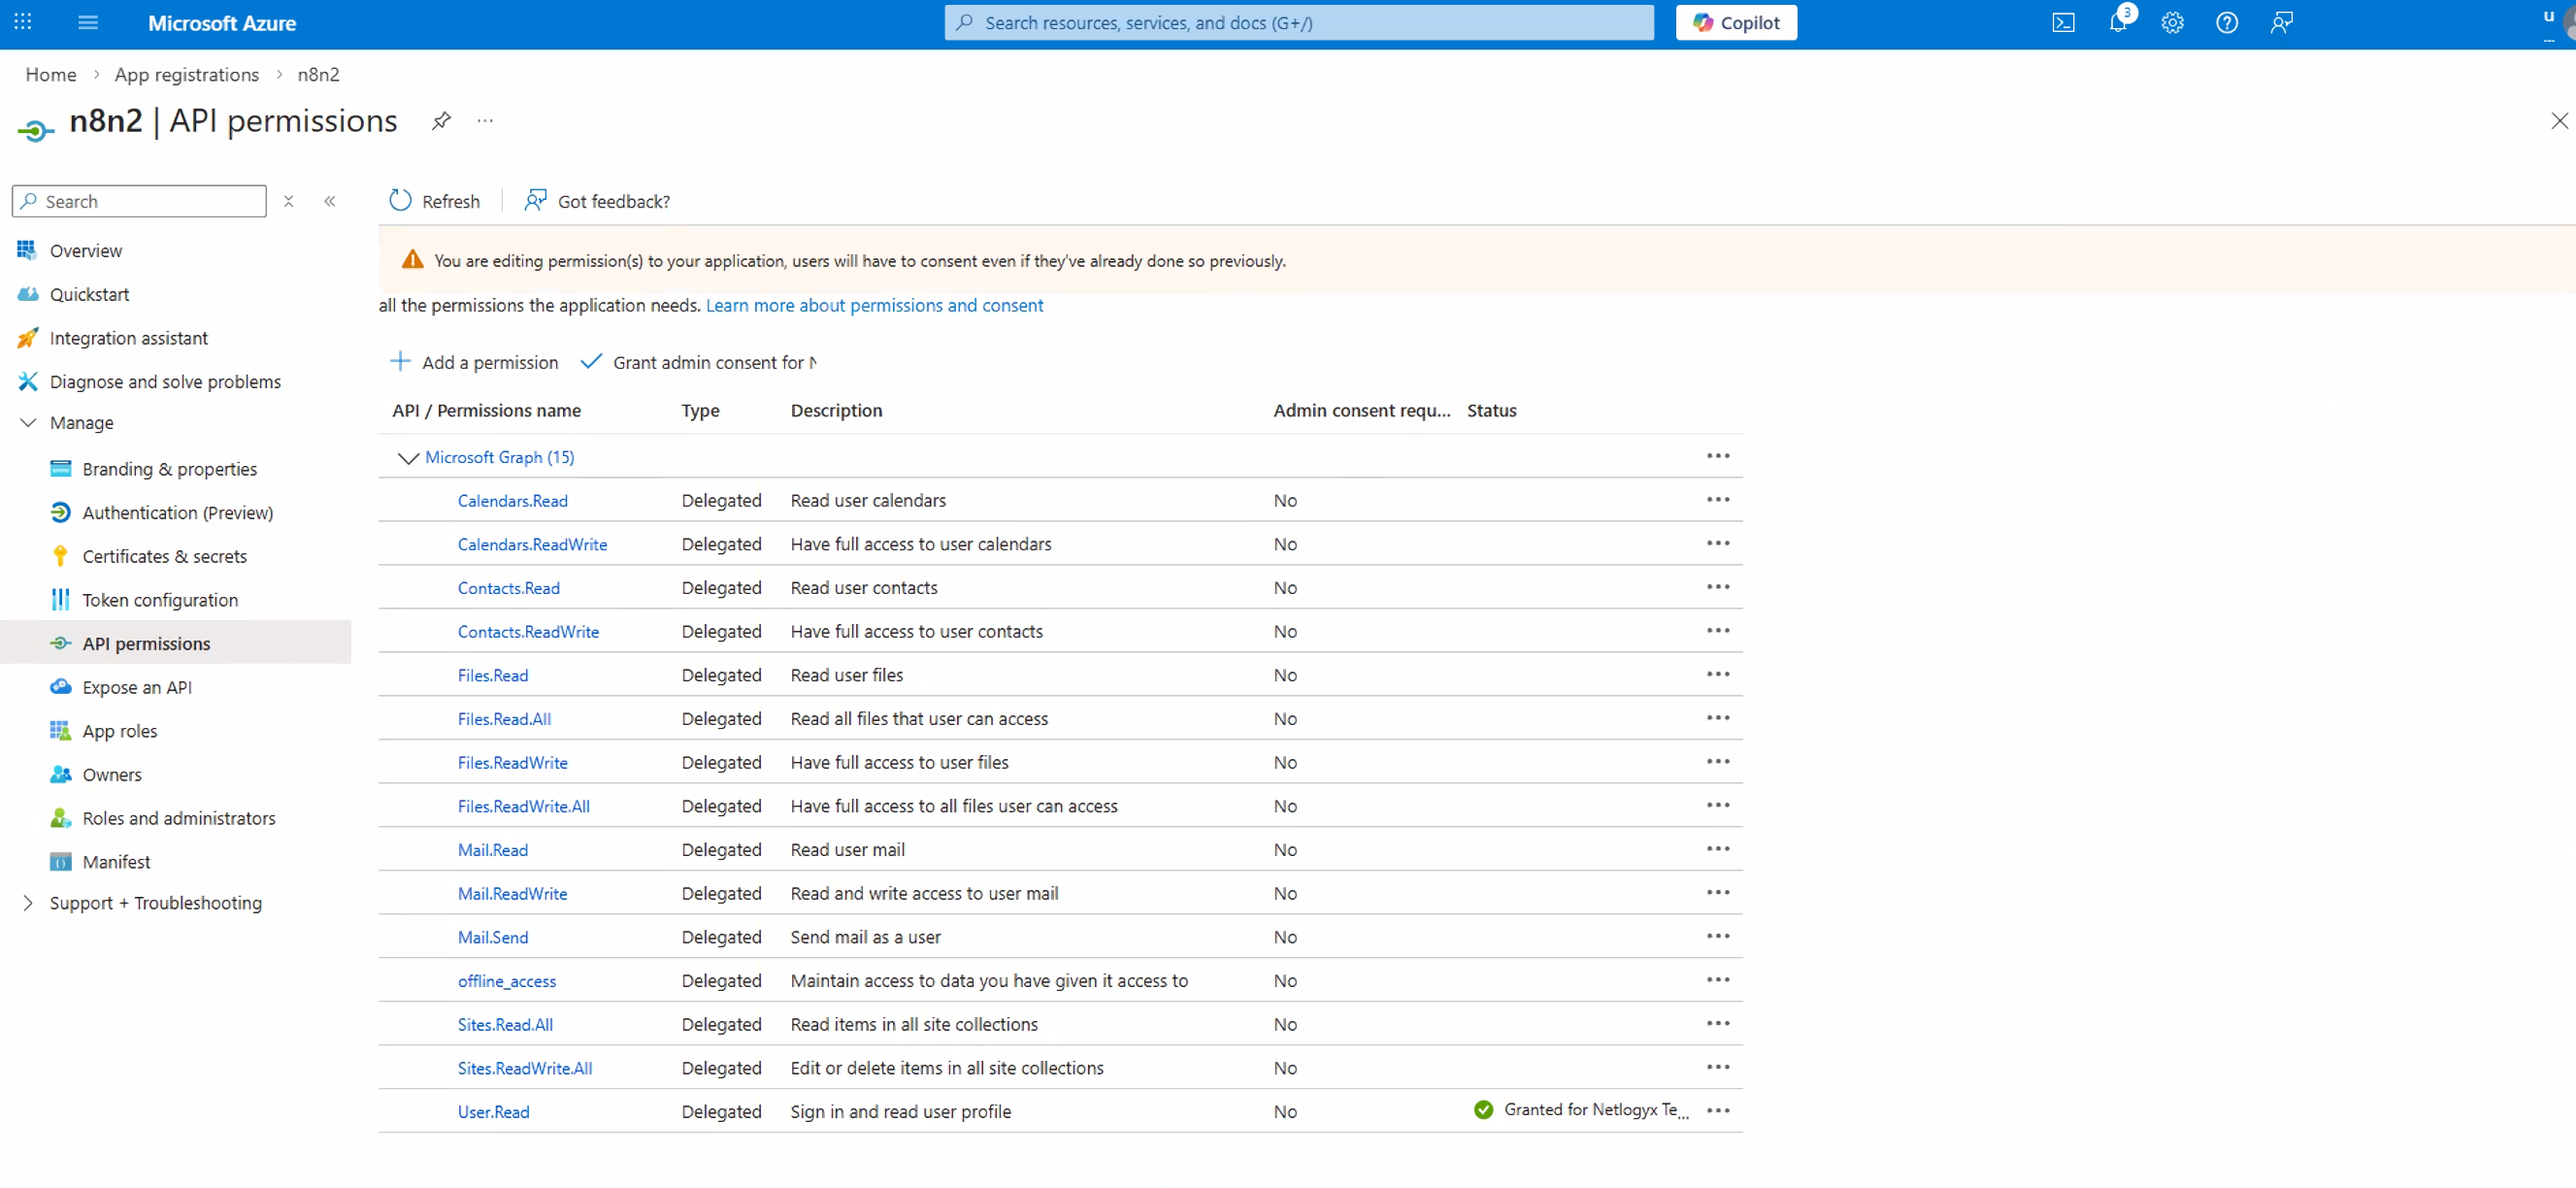Open Azure Cloud Shell
This screenshot has height=1188, width=2576.
pos(2063,22)
